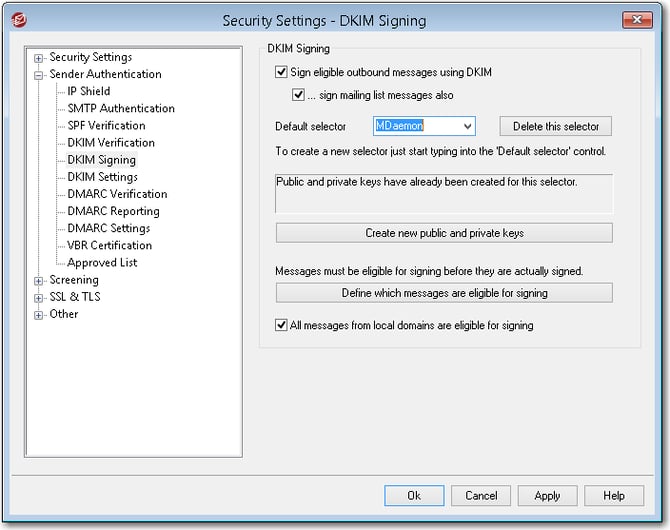670x530 pixels.
Task: Expand the Security Settings tree node
Action: [x=38, y=58]
